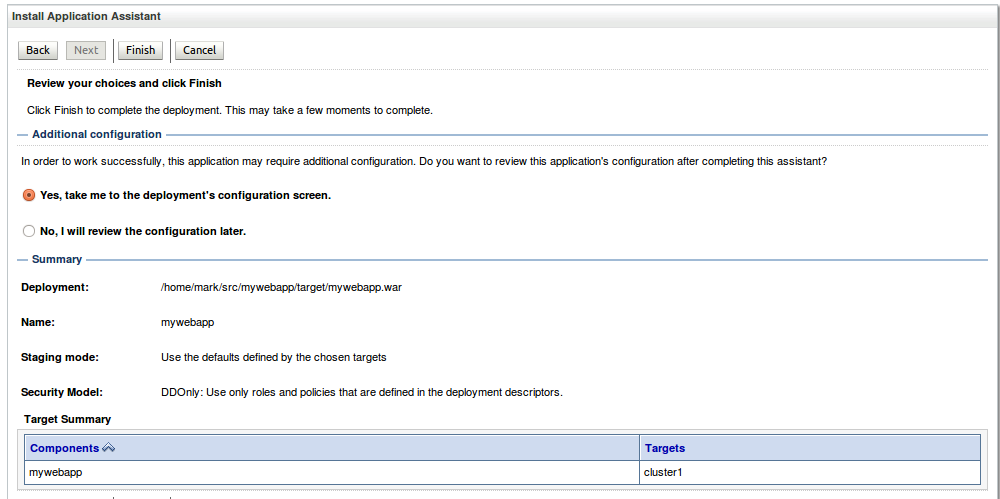Select the mywebapp cell in Target Summary table
The height and width of the screenshot is (499, 1000).
point(56,472)
